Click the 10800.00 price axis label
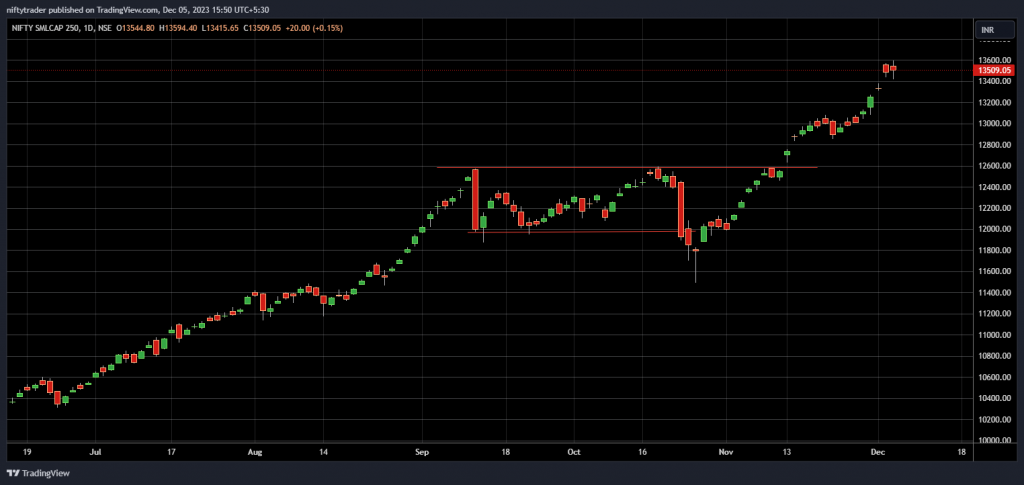Screen dimensions: 1024x485 [995, 356]
